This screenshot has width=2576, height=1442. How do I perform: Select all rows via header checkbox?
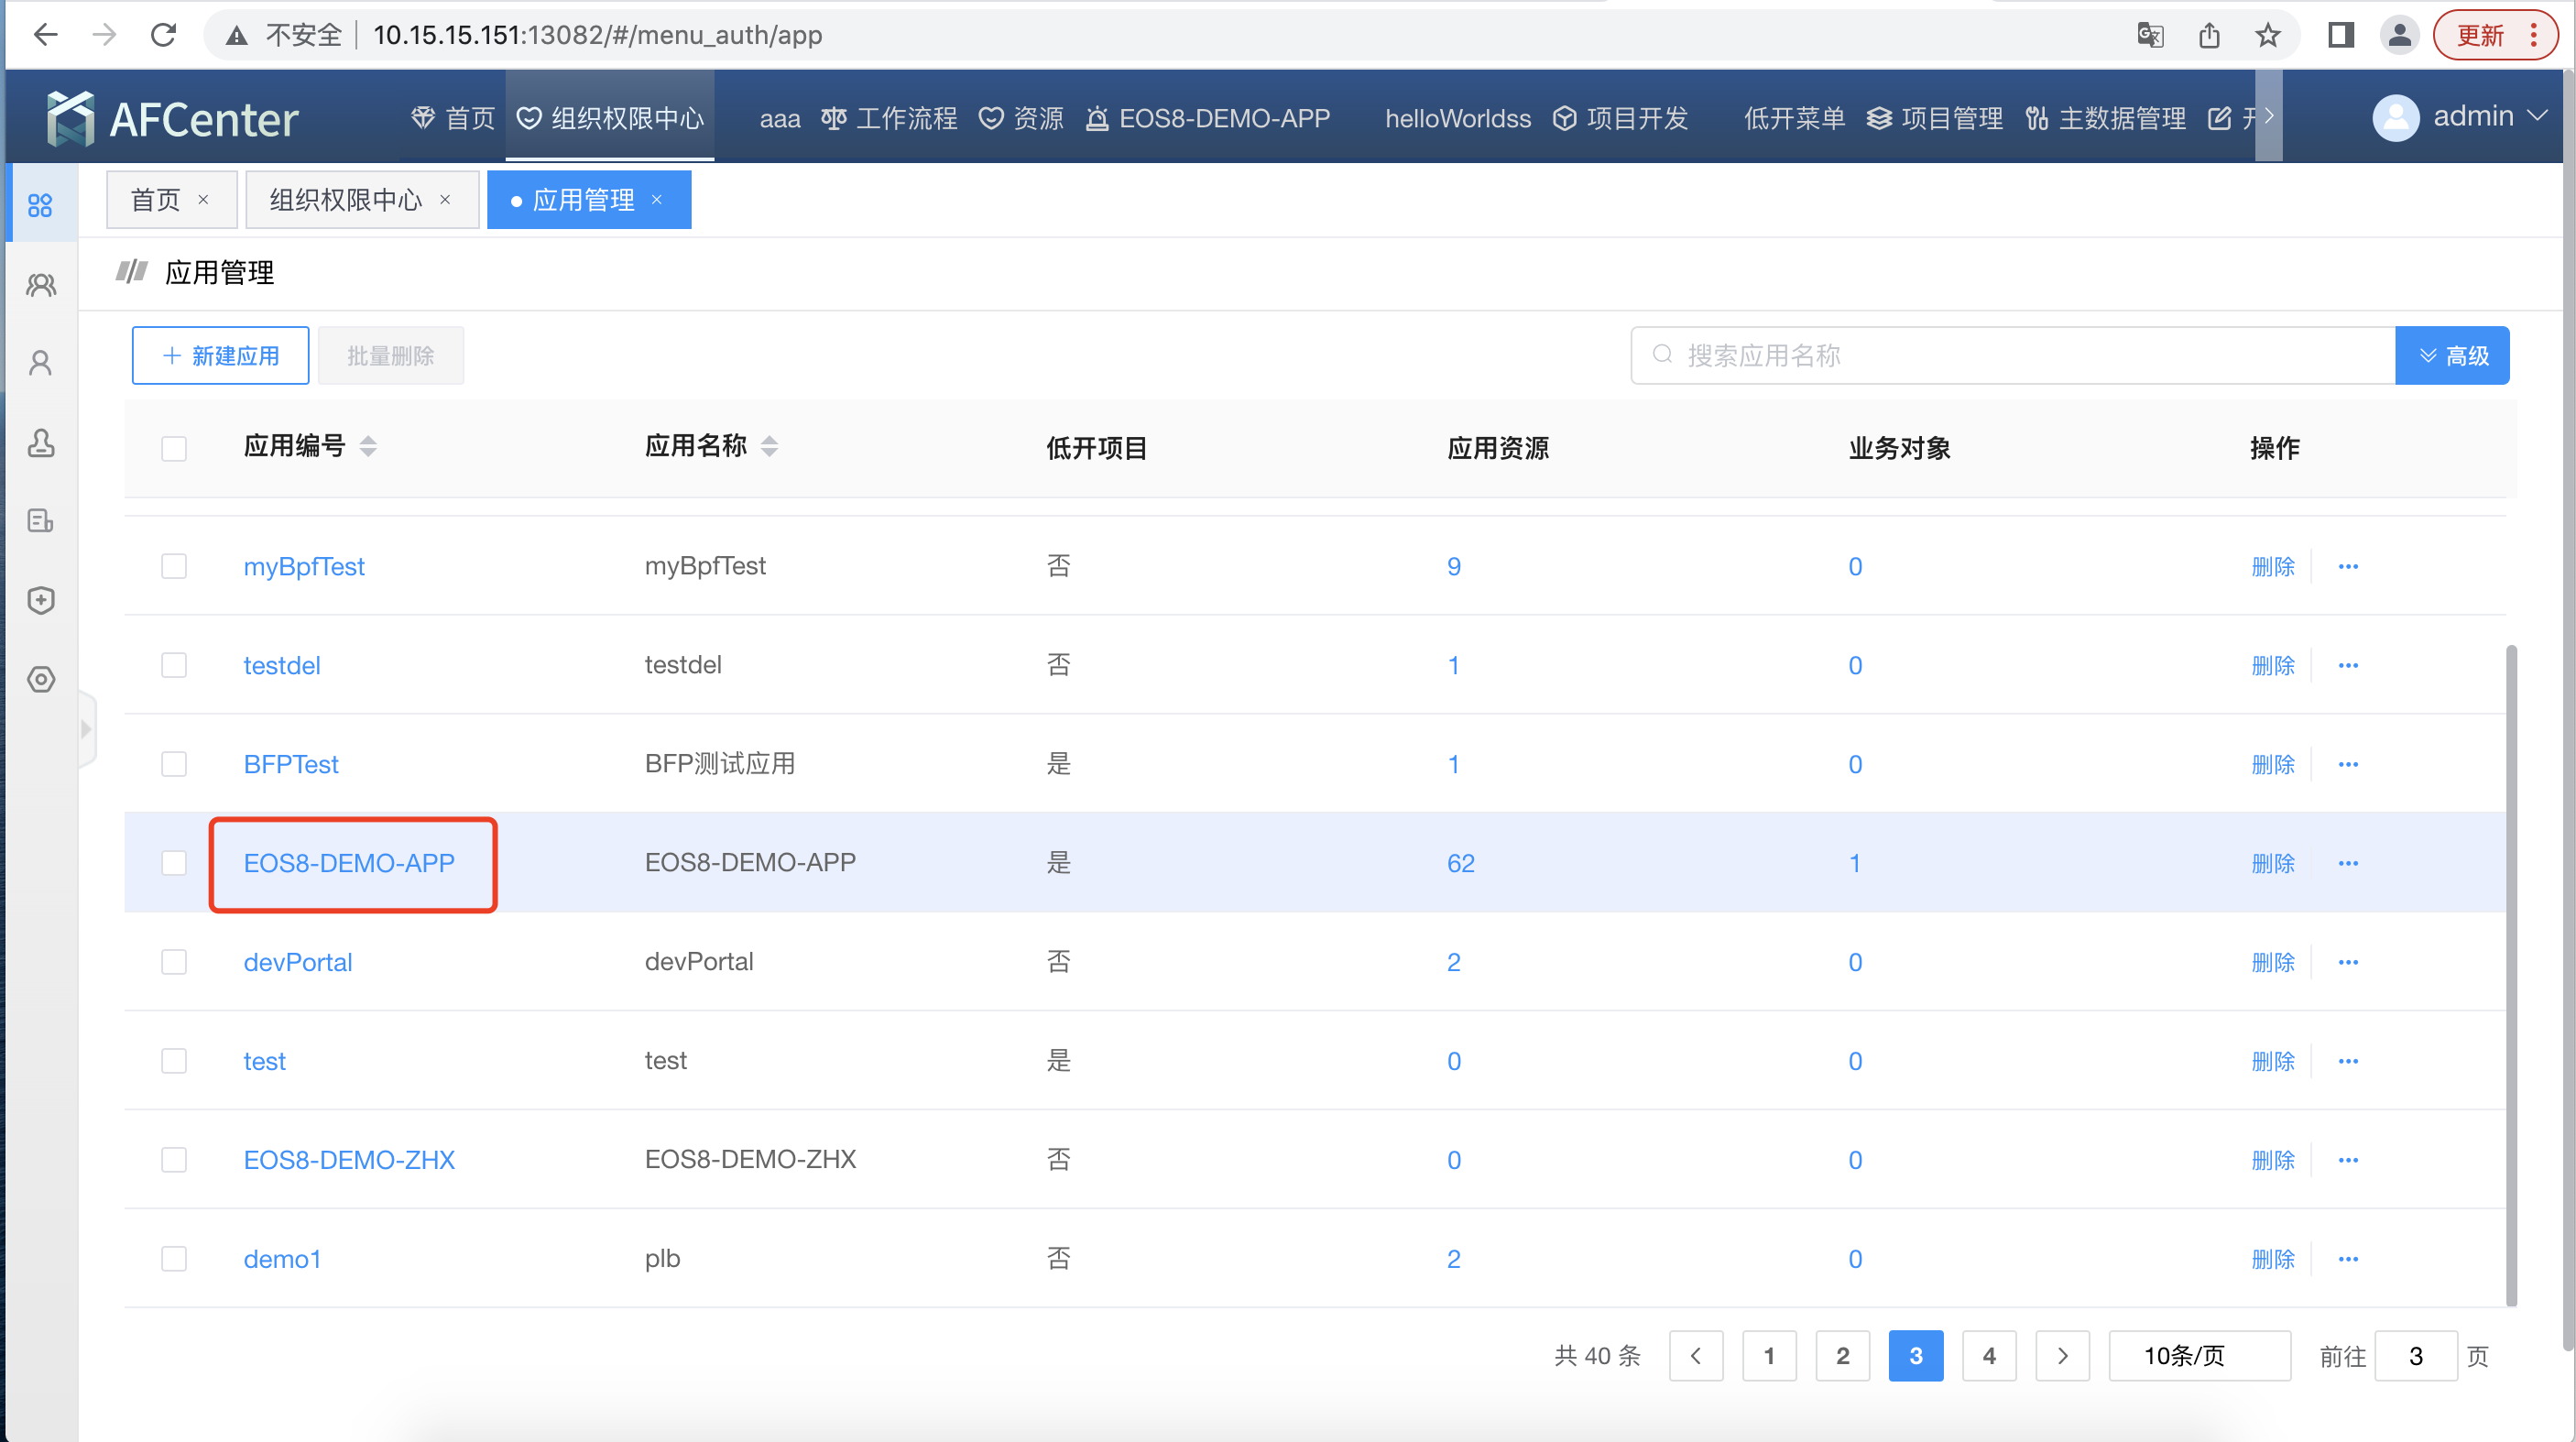pyautogui.click(x=173, y=448)
